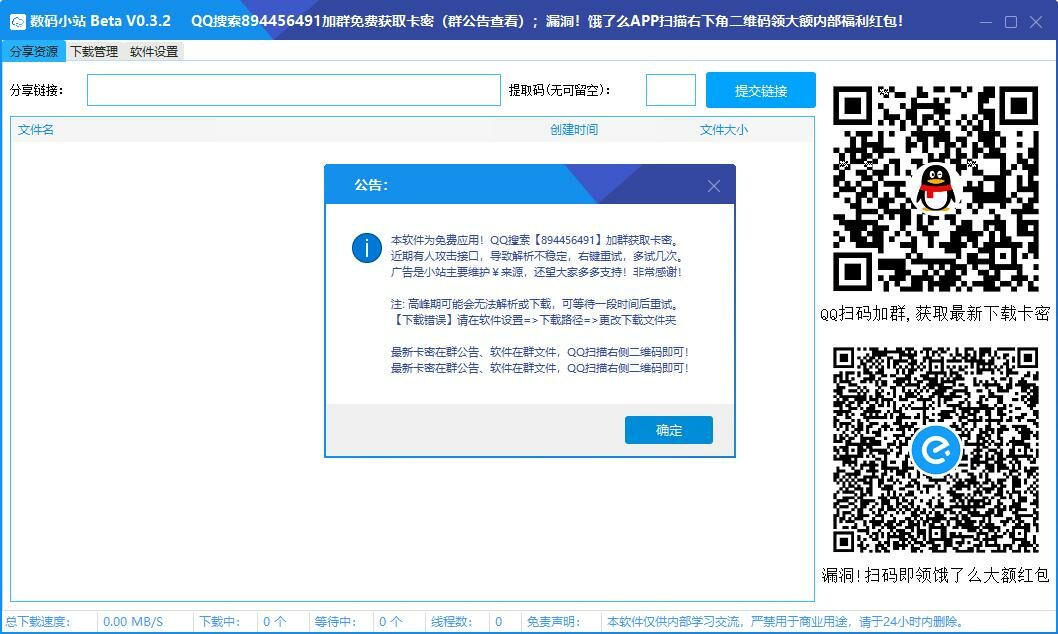Go to the 软件设置 tab
The image size is (1058, 634).
click(x=154, y=51)
